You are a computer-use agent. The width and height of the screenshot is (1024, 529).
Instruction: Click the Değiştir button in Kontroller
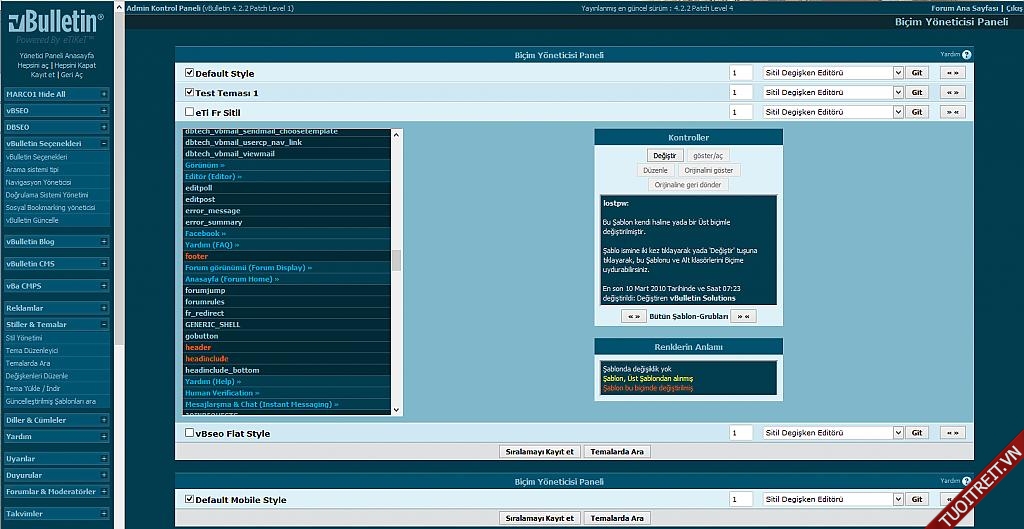664,155
